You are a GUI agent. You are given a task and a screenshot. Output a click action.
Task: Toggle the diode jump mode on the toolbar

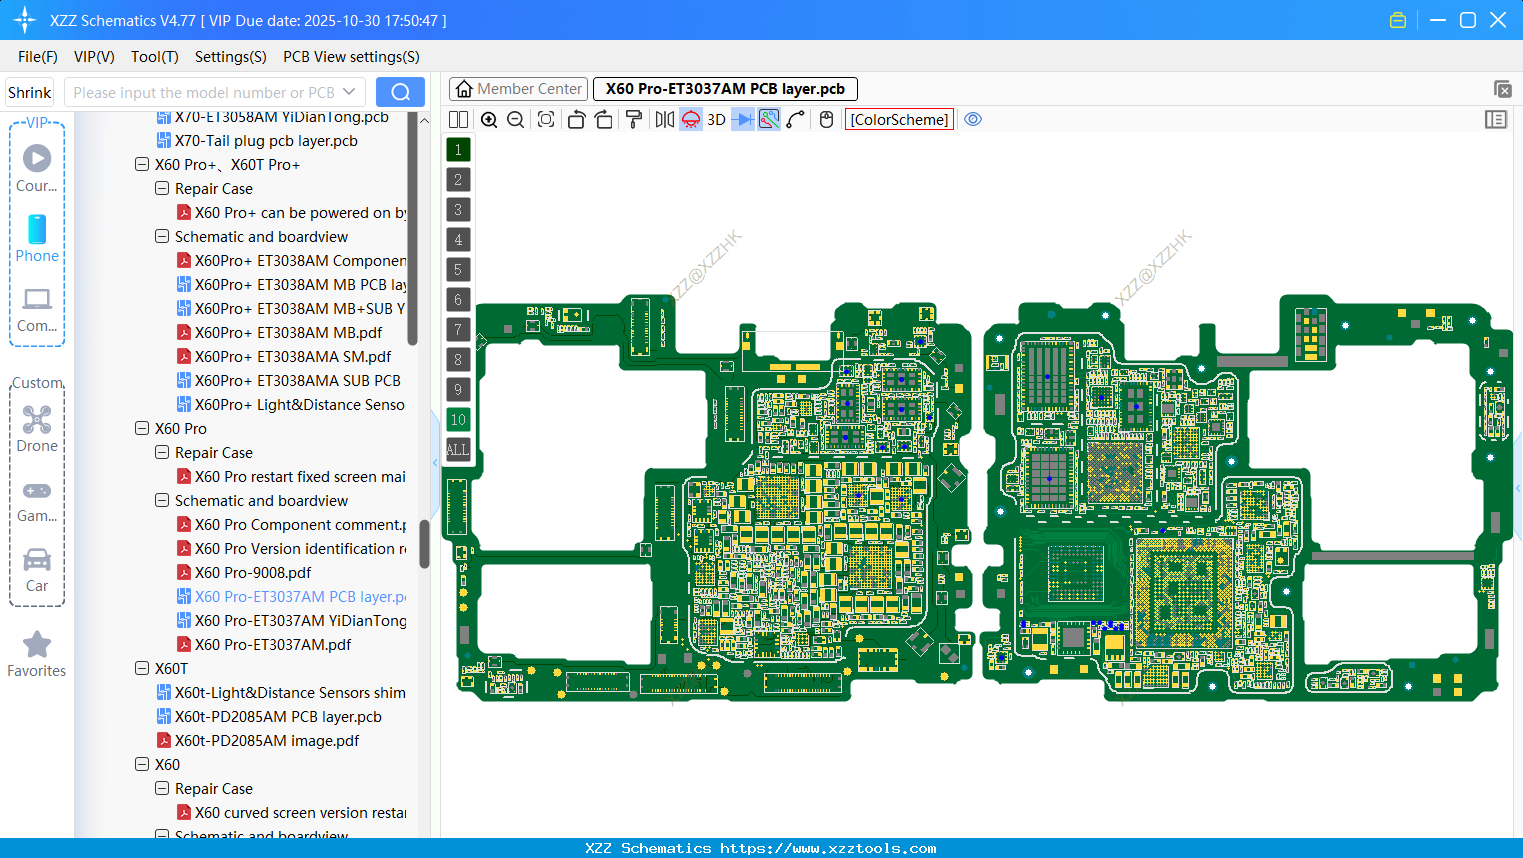pyautogui.click(x=743, y=119)
